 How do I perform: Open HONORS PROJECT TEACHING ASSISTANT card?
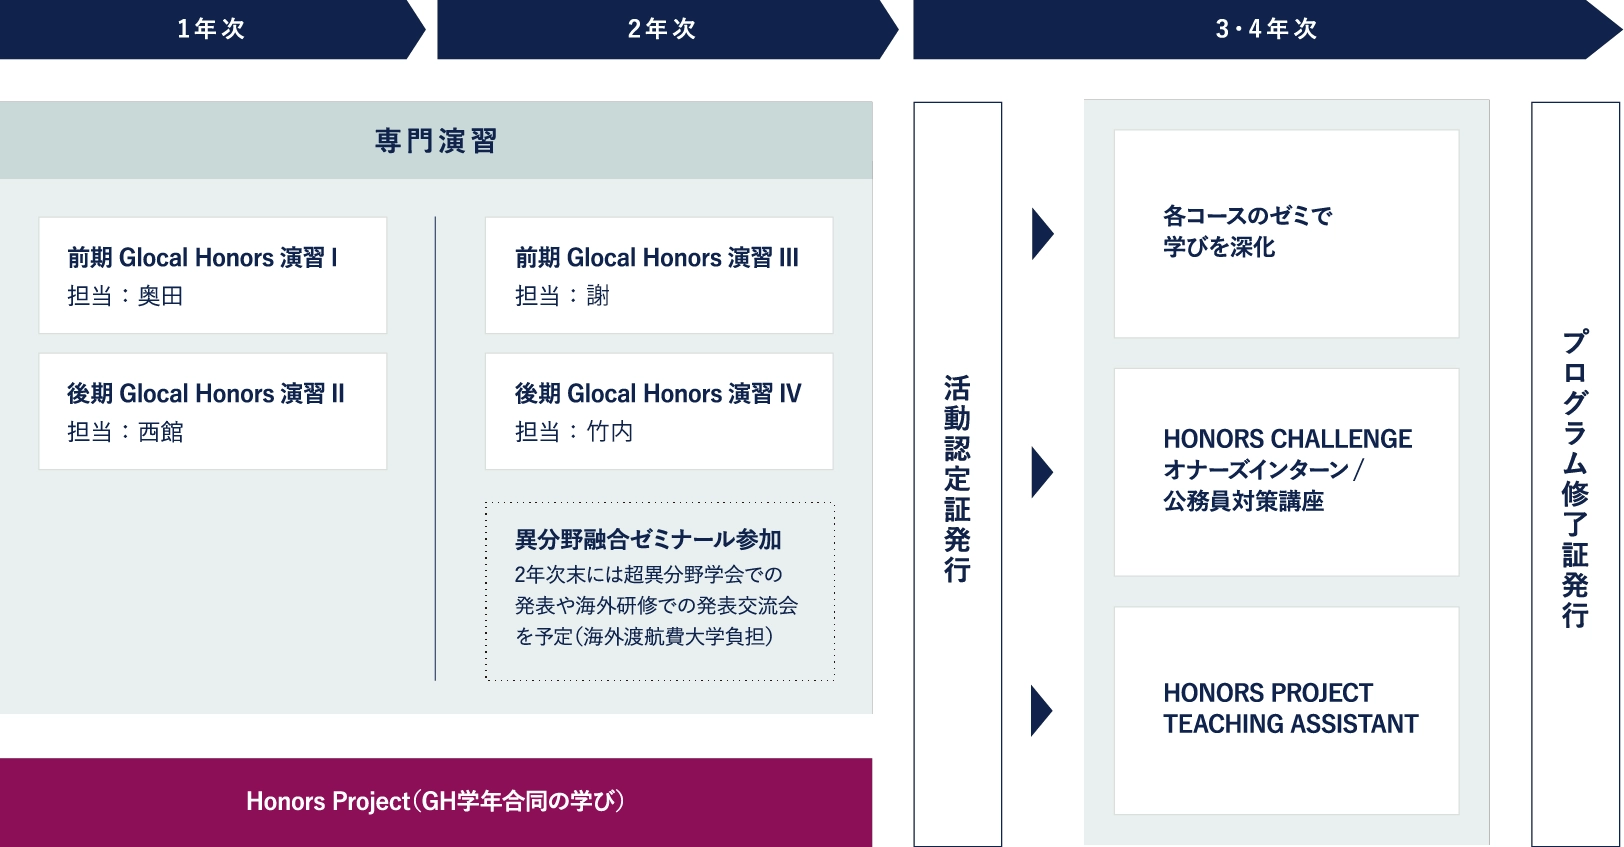click(x=1286, y=710)
